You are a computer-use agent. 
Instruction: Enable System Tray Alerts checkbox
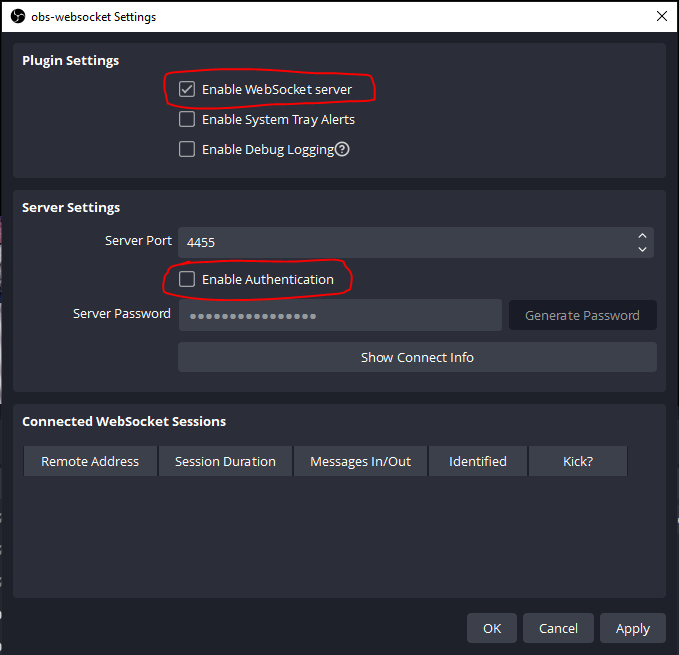tap(187, 120)
